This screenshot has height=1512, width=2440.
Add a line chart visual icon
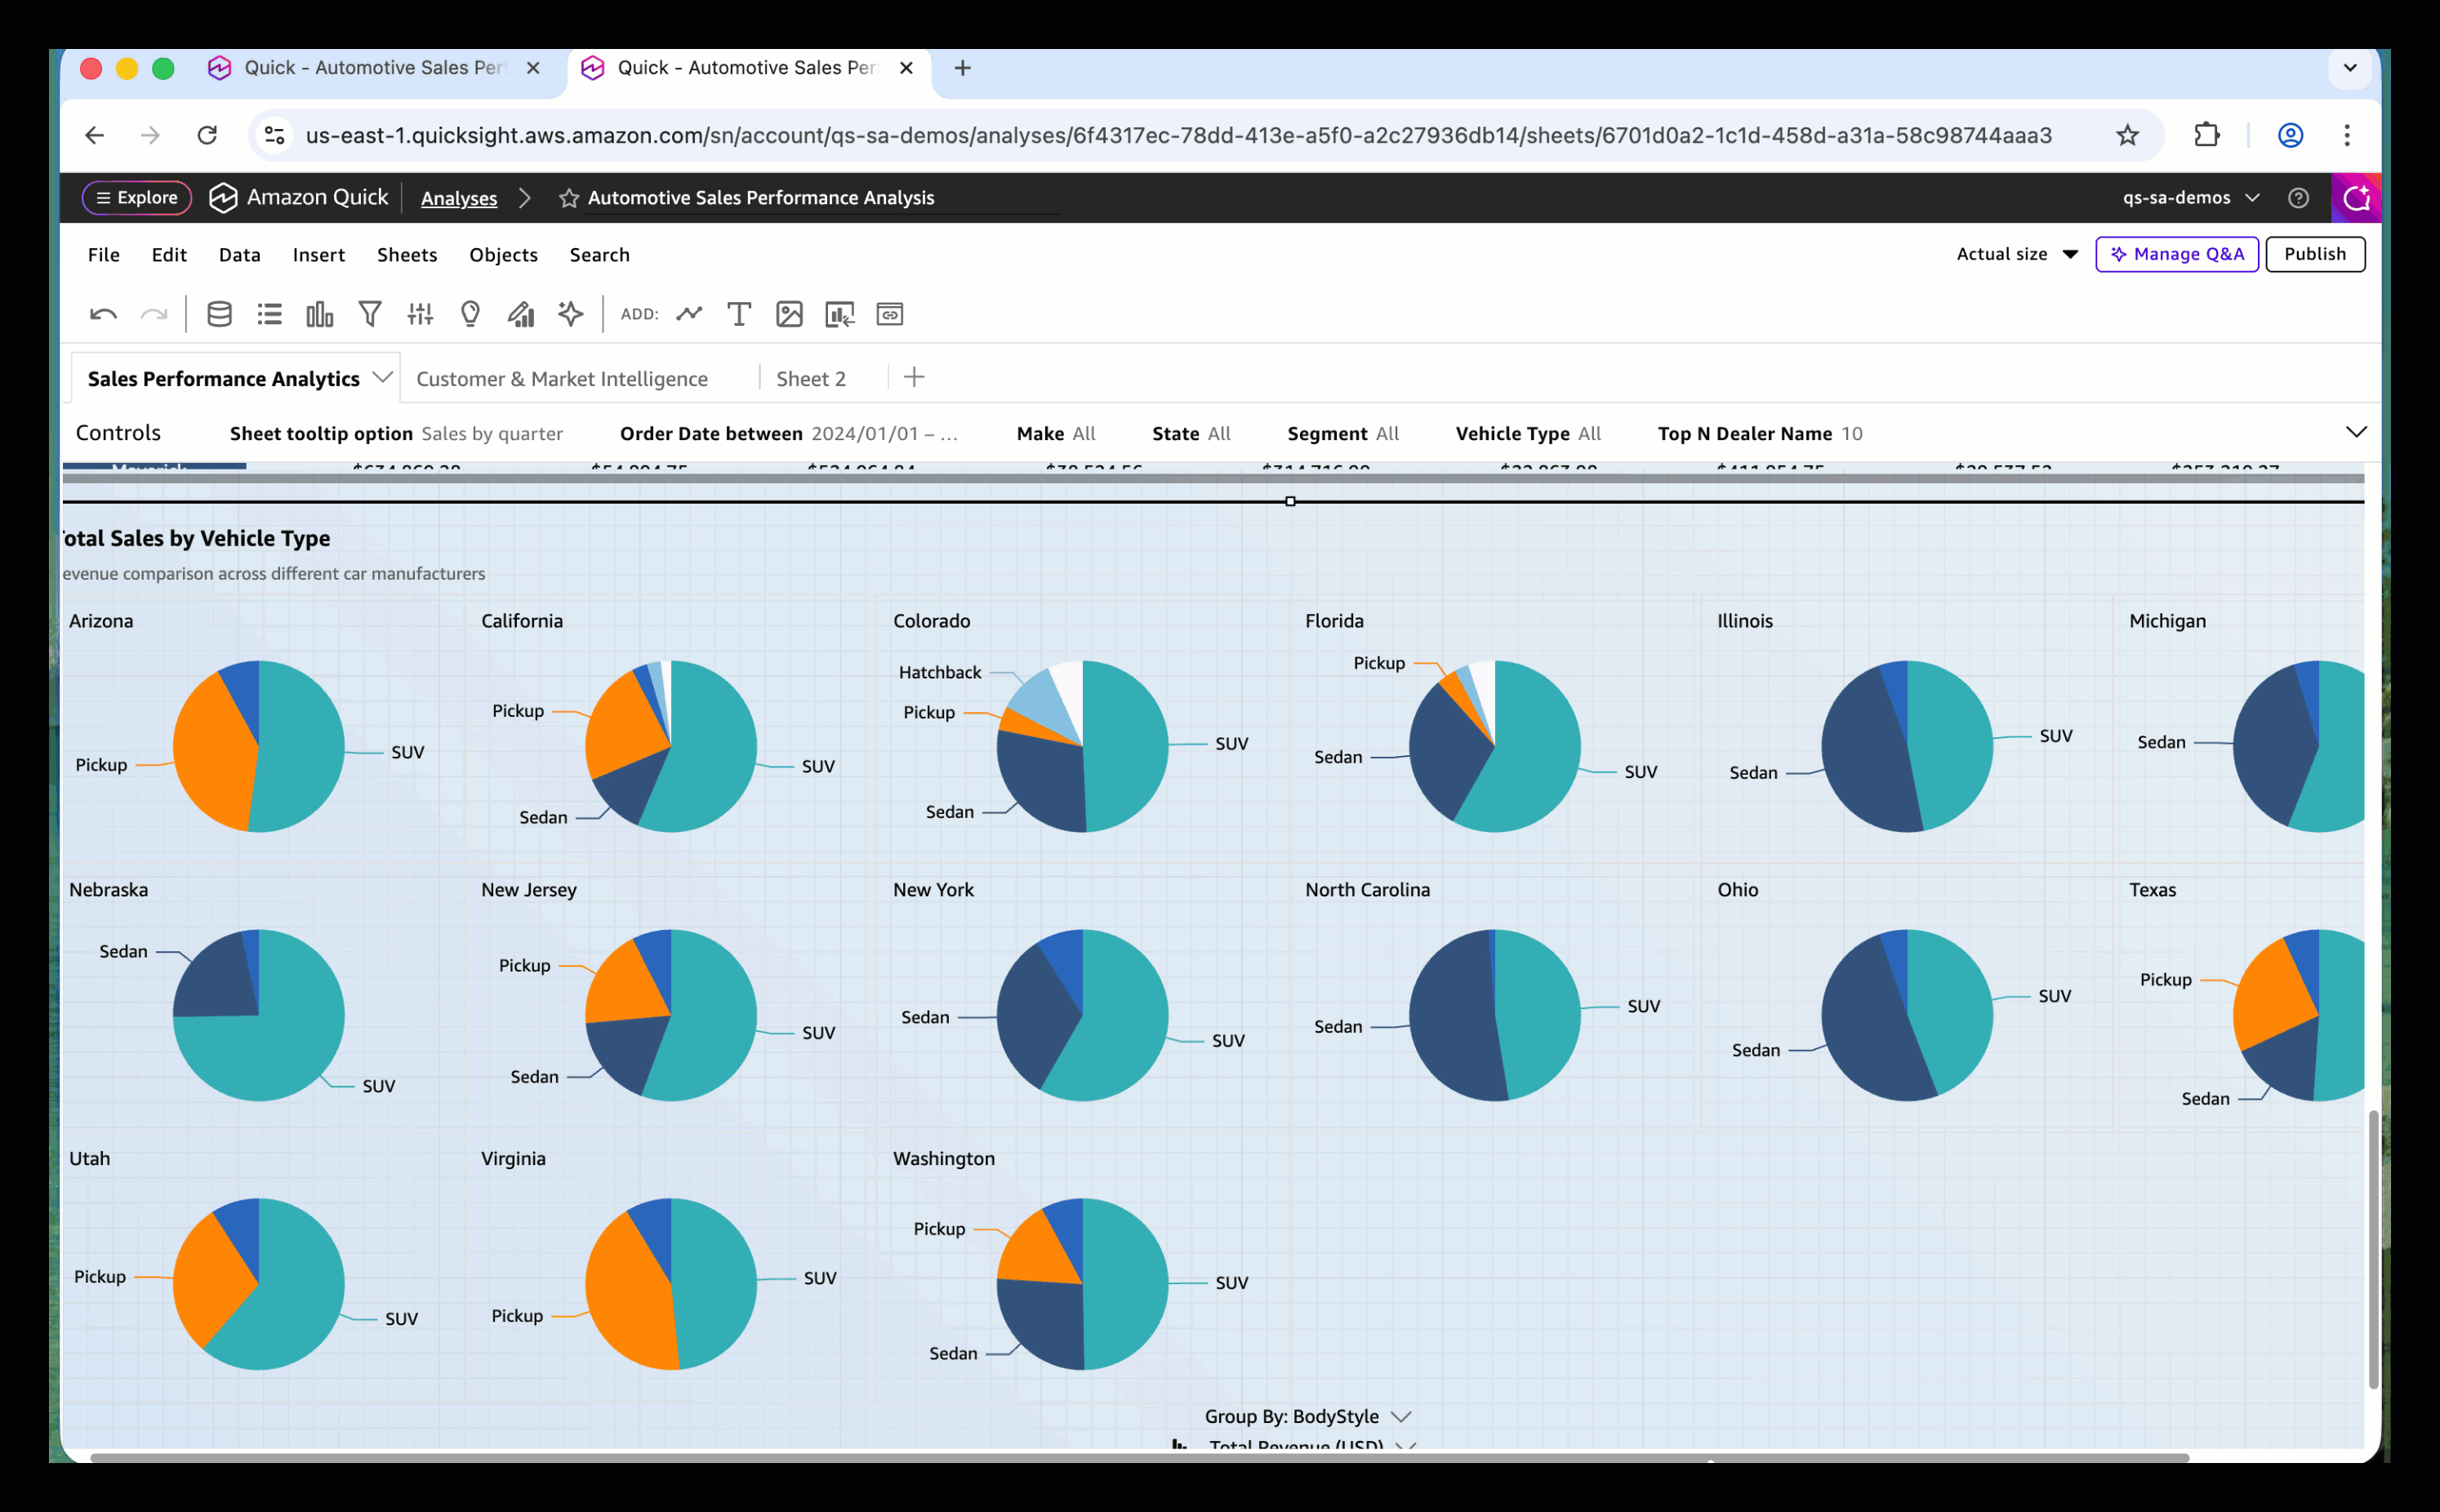pos(689,315)
